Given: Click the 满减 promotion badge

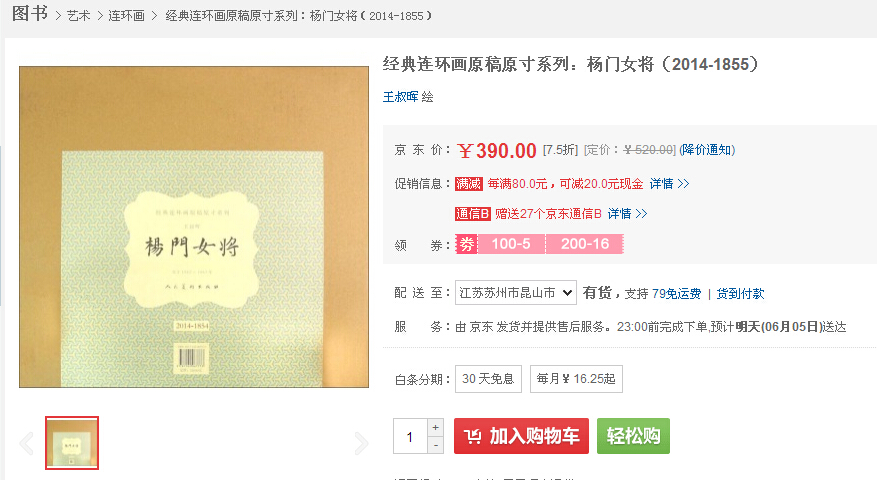Looking at the screenshot, I should click(x=468, y=183).
